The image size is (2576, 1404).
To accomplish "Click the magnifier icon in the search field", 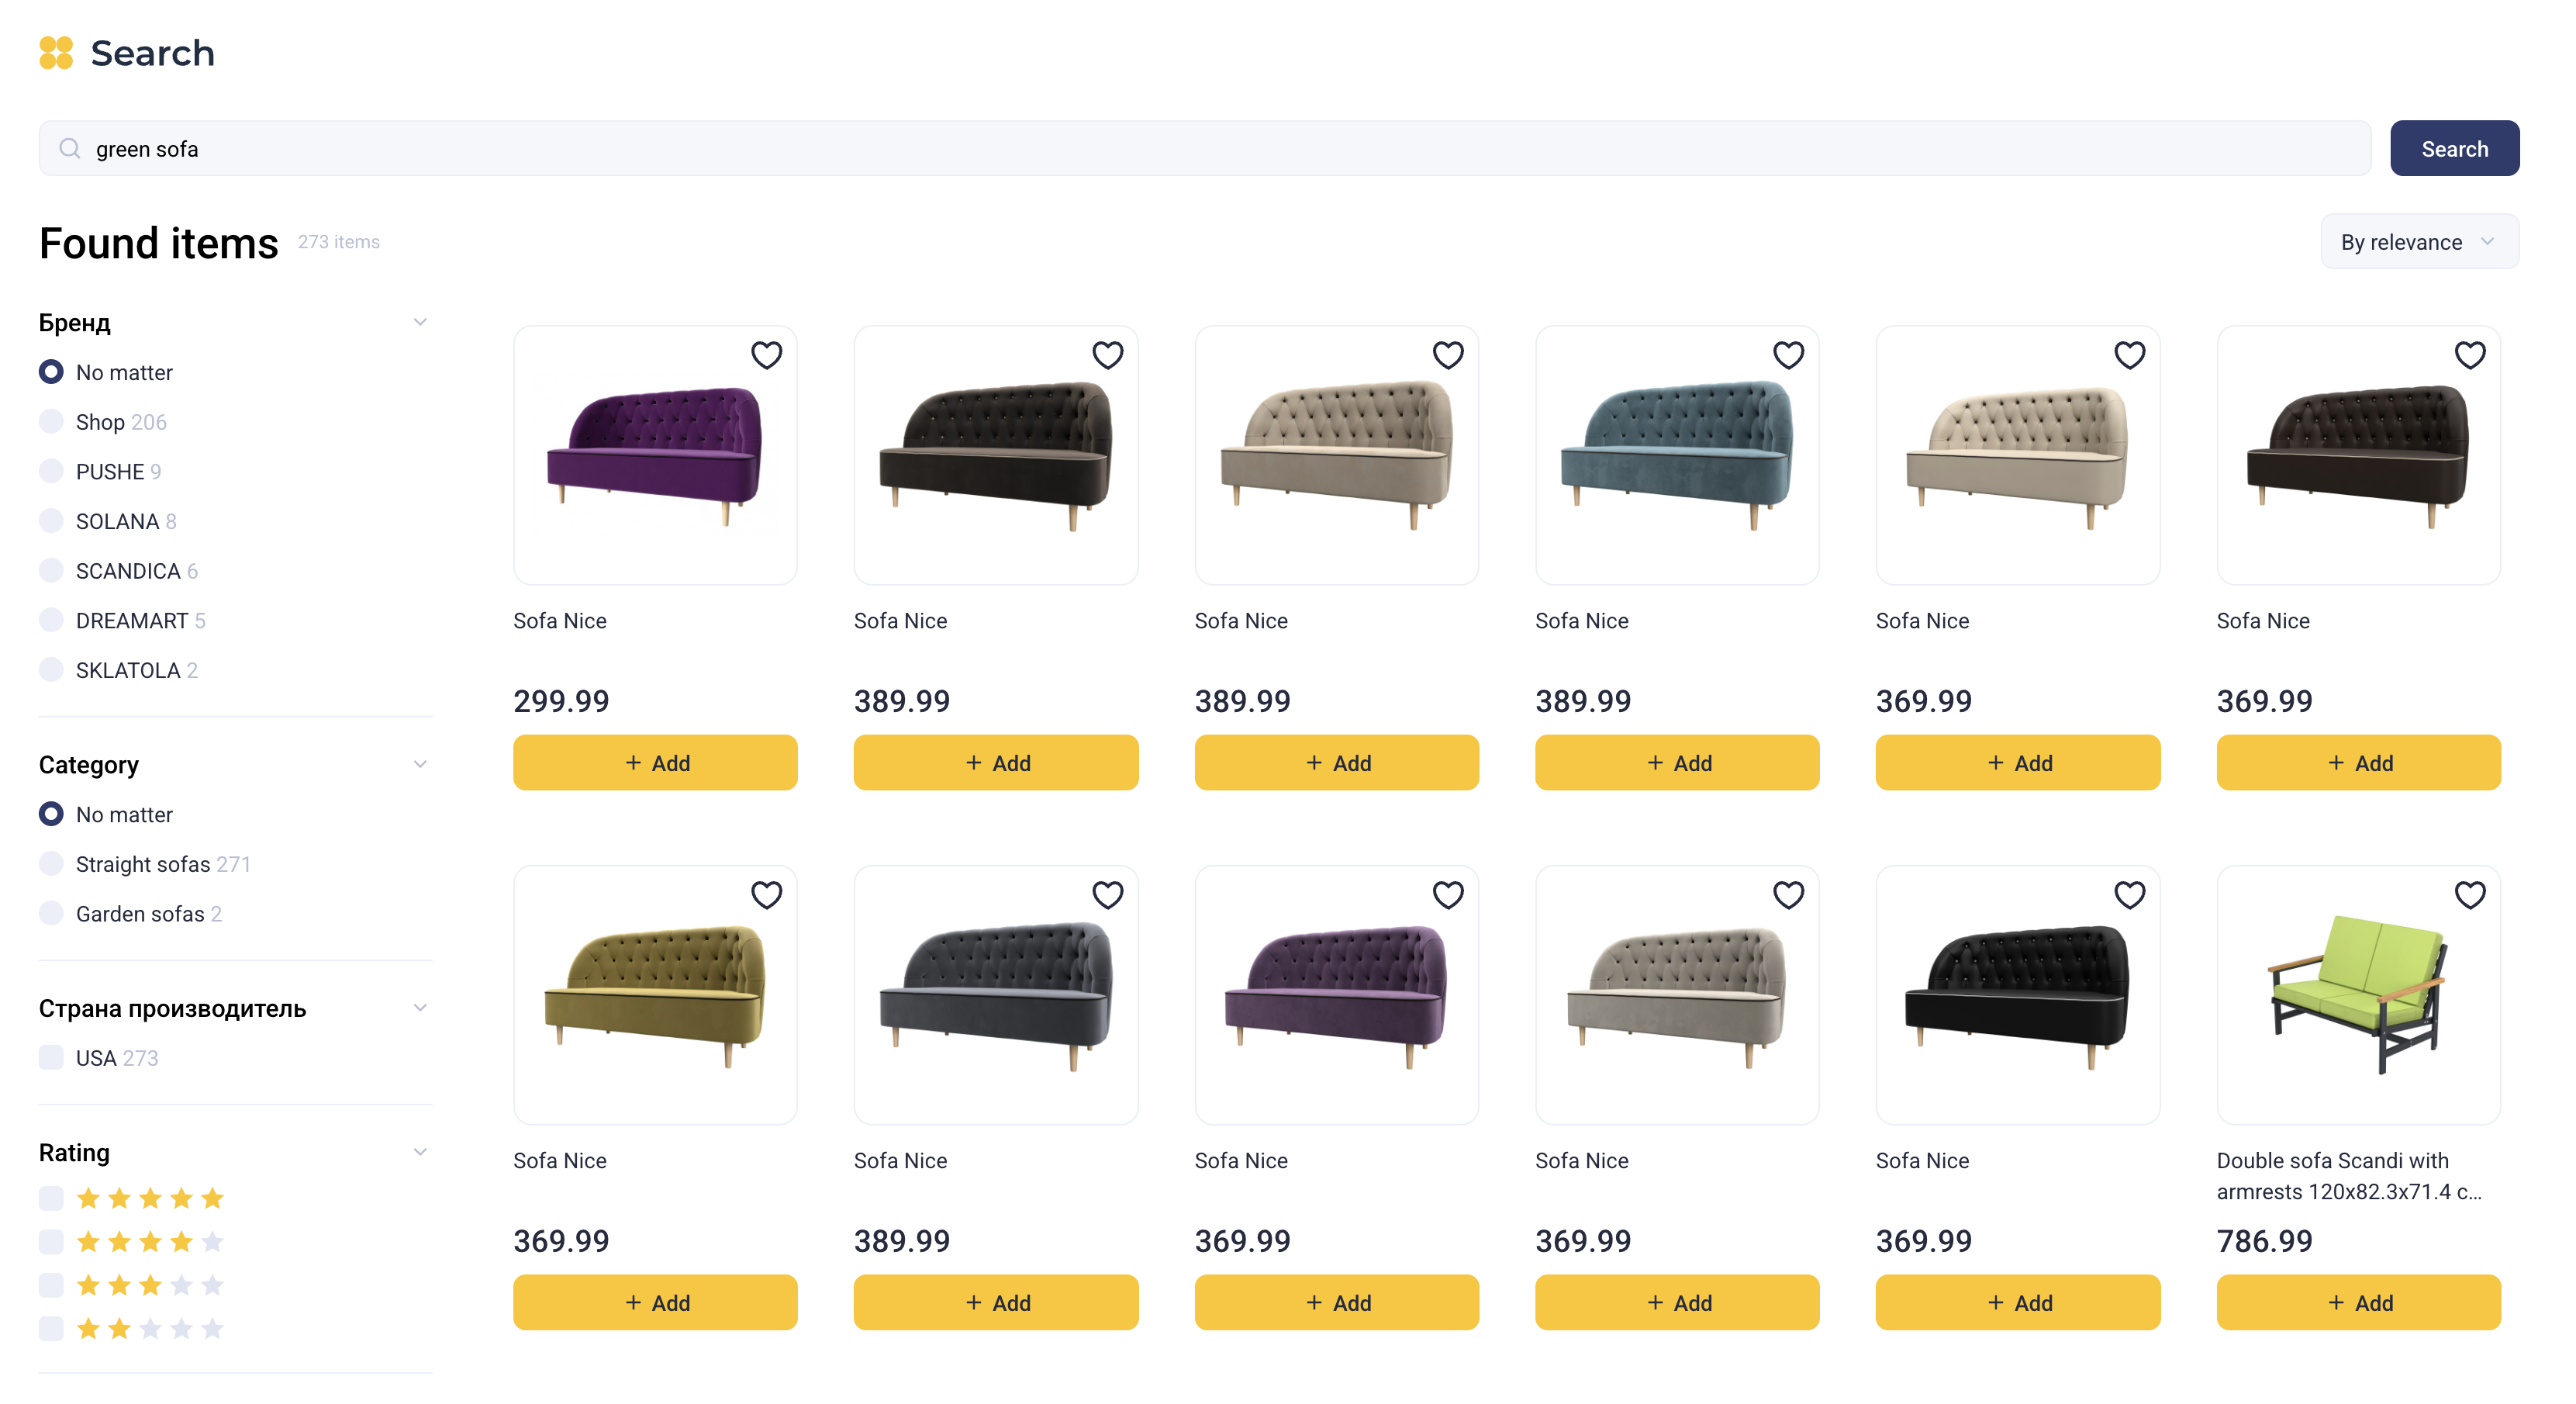I will (69, 149).
